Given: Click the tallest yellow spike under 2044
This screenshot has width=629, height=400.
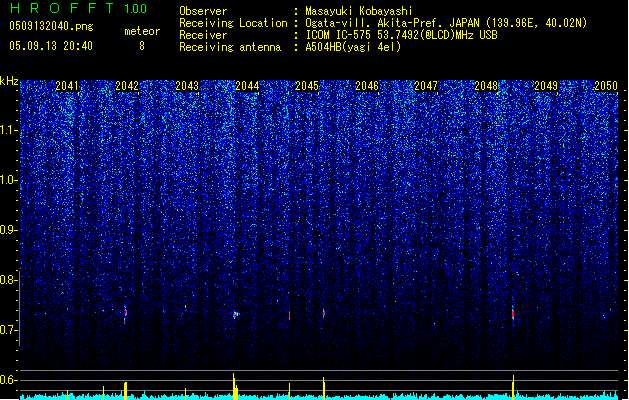Looking at the screenshot, I should [x=234, y=386].
